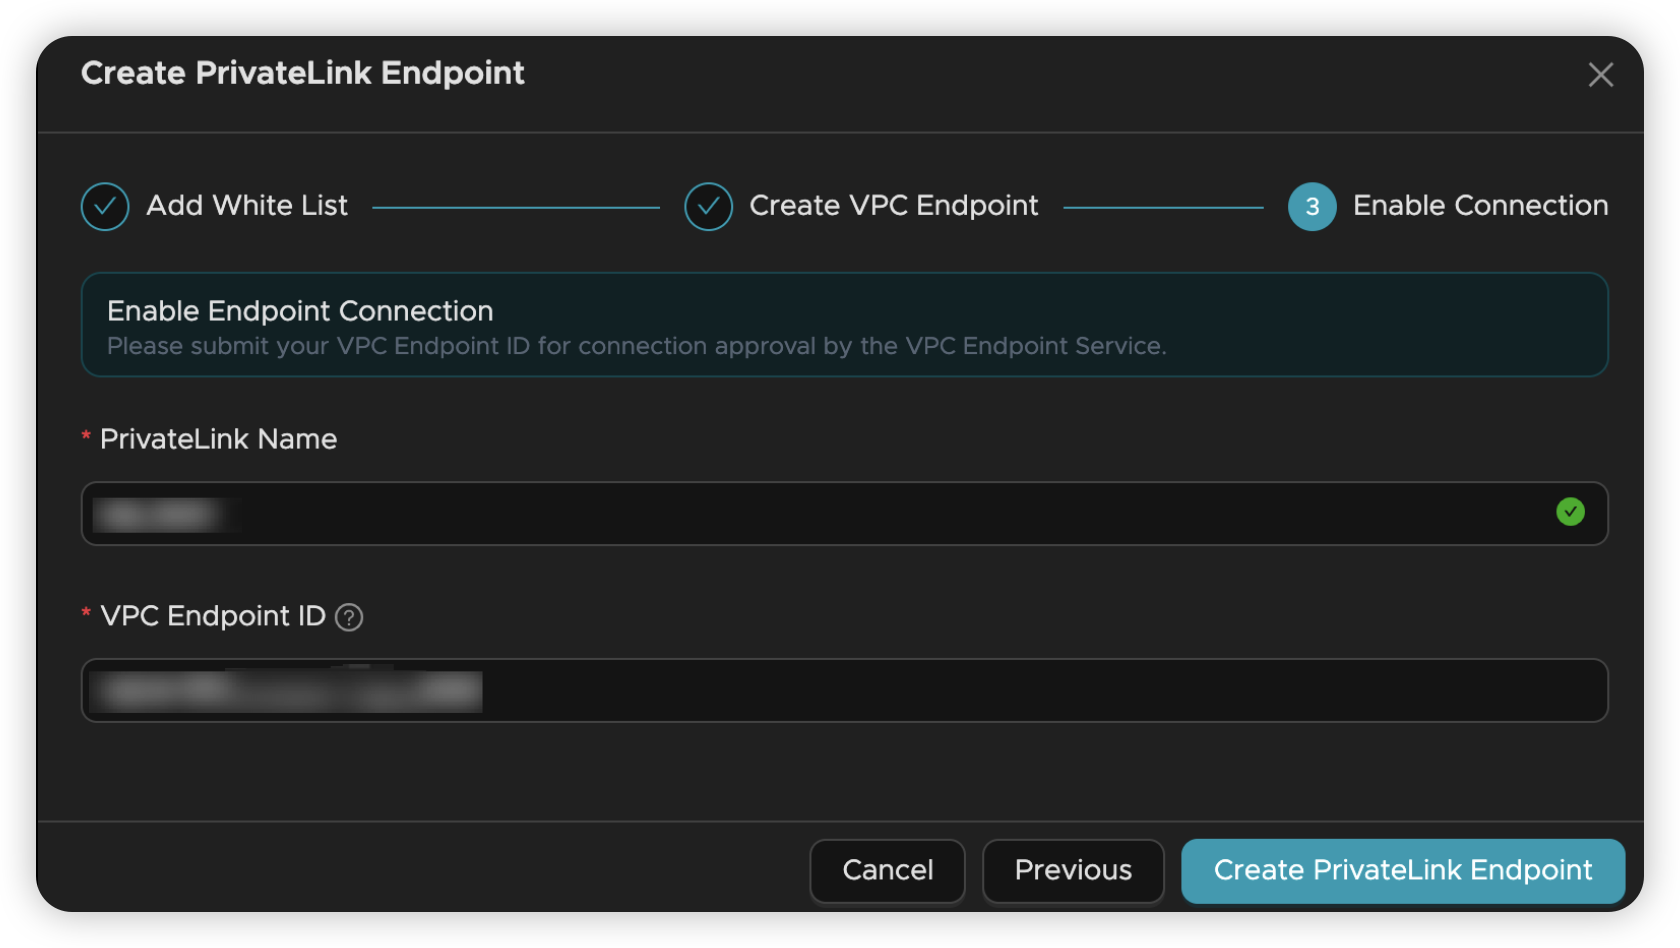Click the VPC Endpoint ID field label
Screen dimensions: 1680x948
point(213,616)
